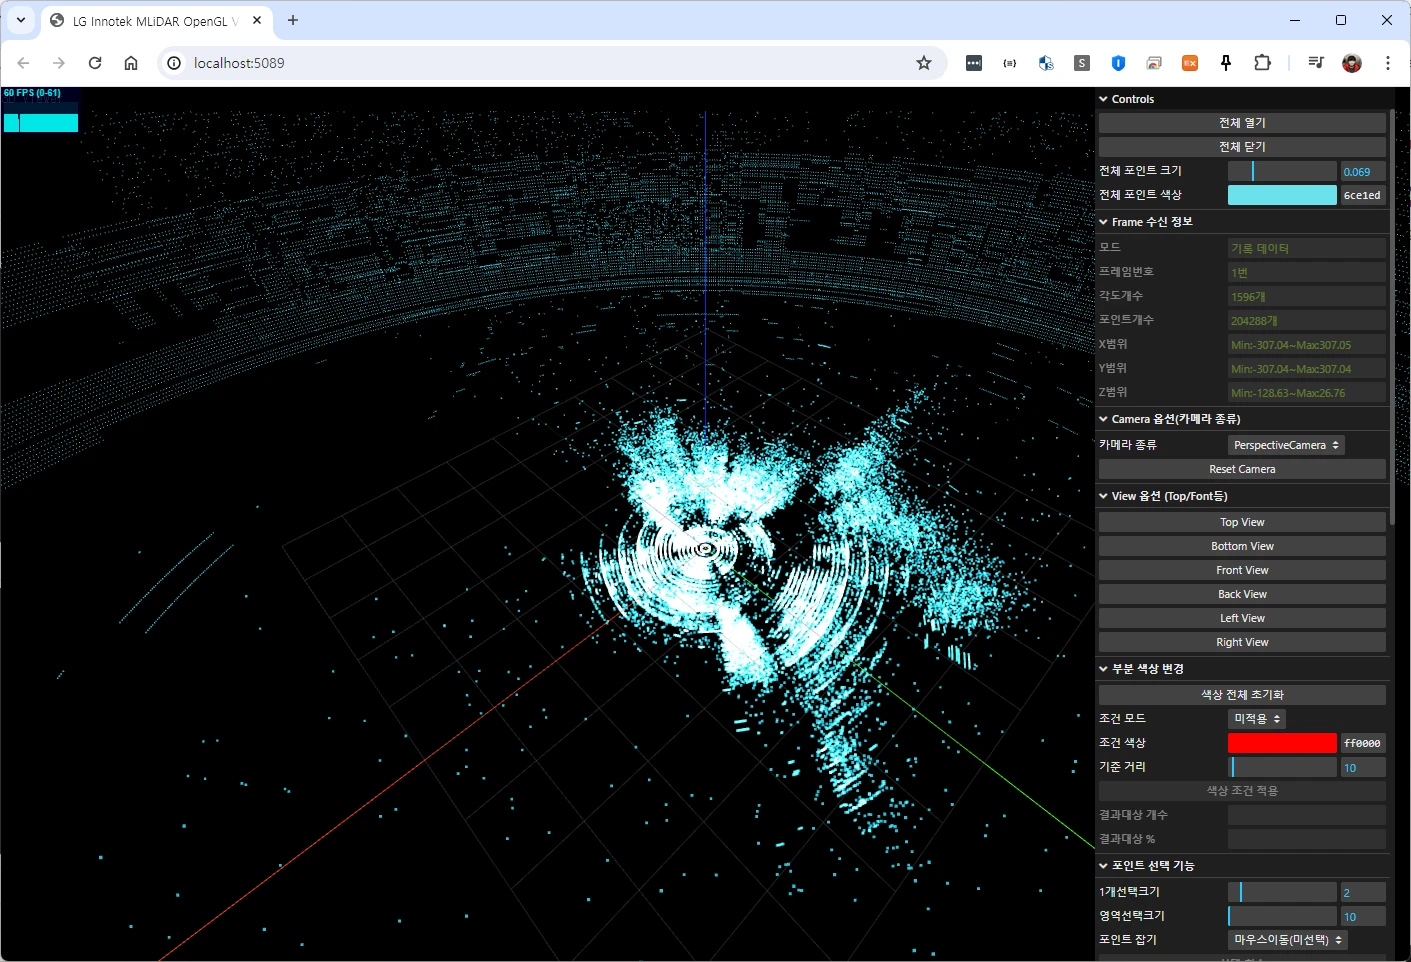1411x962 pixels.
Task: Open Chrome's three-dot menu
Action: pos(1388,63)
